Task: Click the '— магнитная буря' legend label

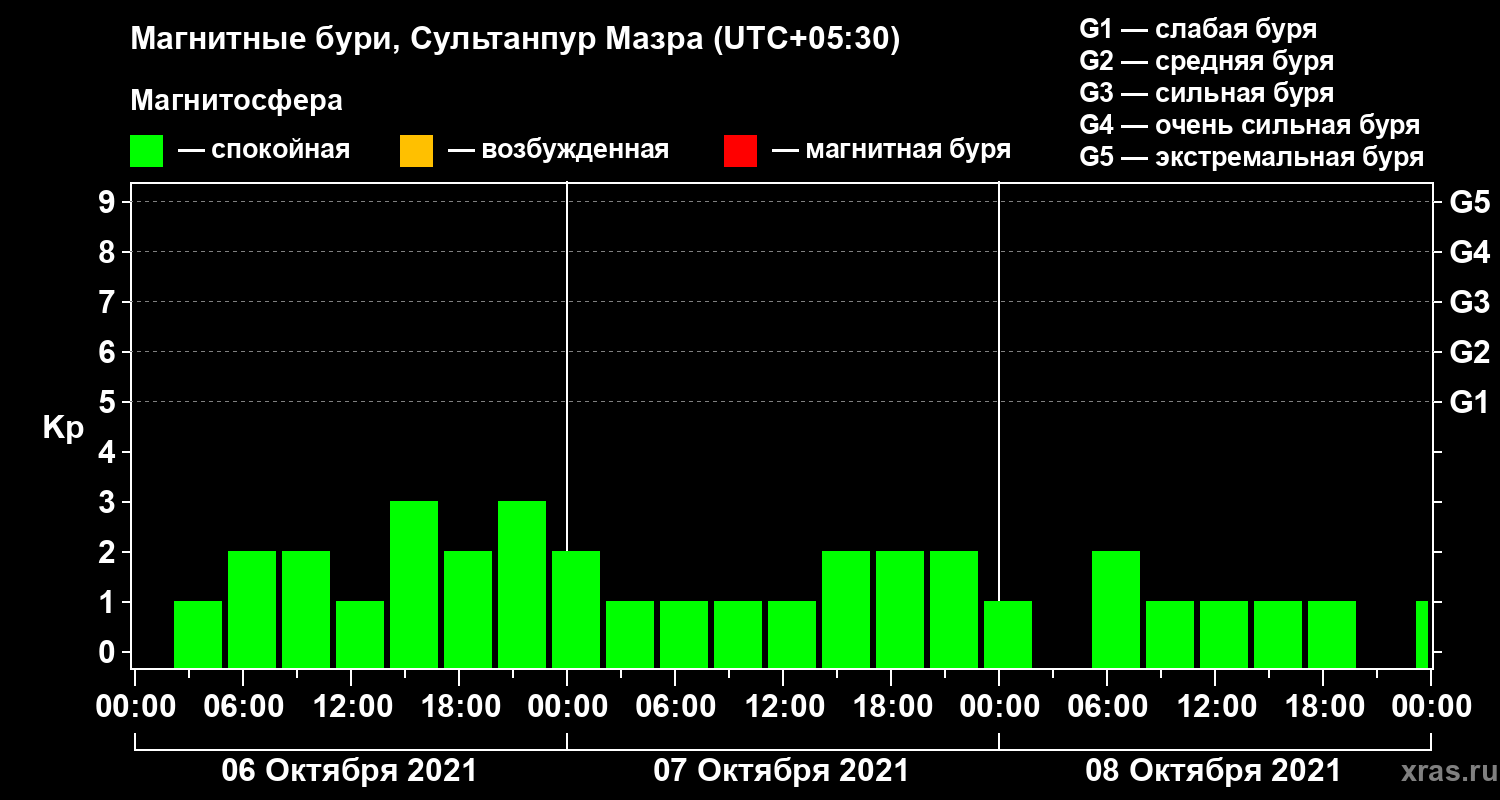Action: tap(891, 150)
